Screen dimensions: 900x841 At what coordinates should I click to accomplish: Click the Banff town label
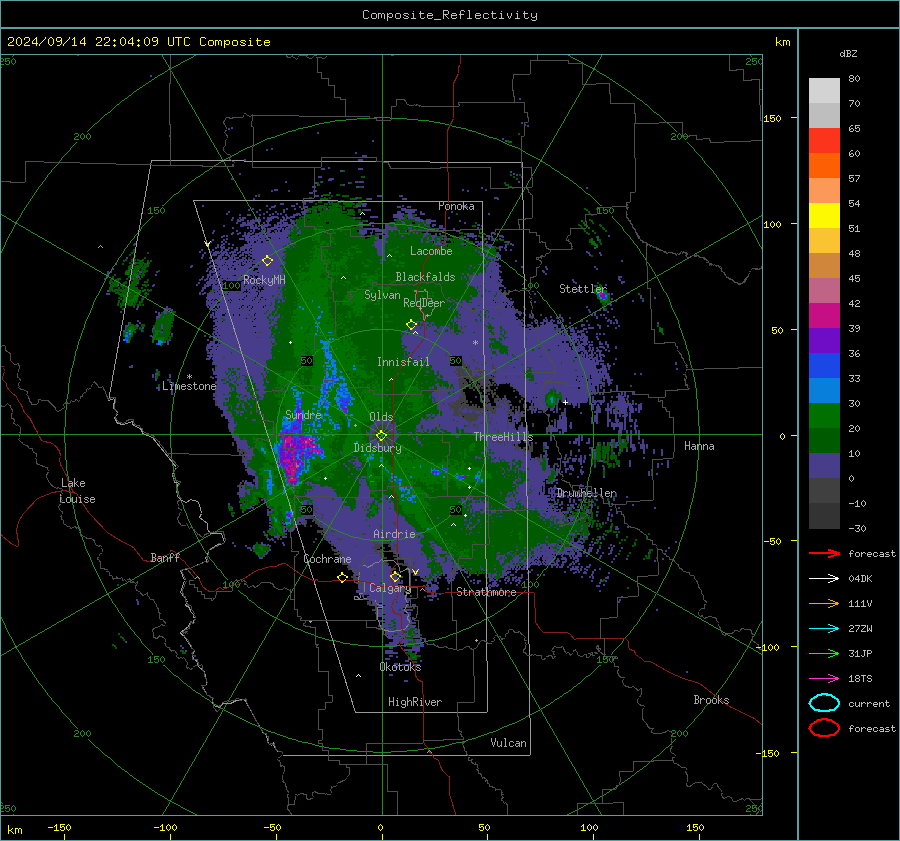pos(165,558)
